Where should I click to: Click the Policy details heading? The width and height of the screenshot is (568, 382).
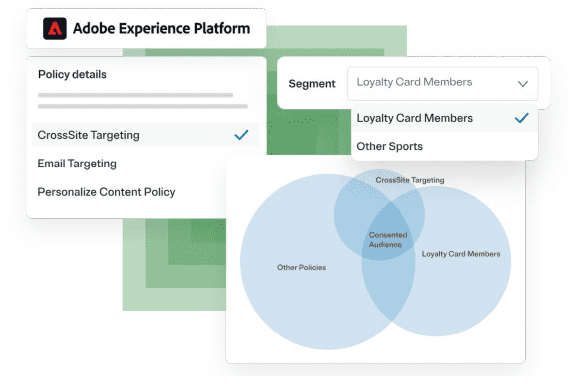click(x=72, y=74)
